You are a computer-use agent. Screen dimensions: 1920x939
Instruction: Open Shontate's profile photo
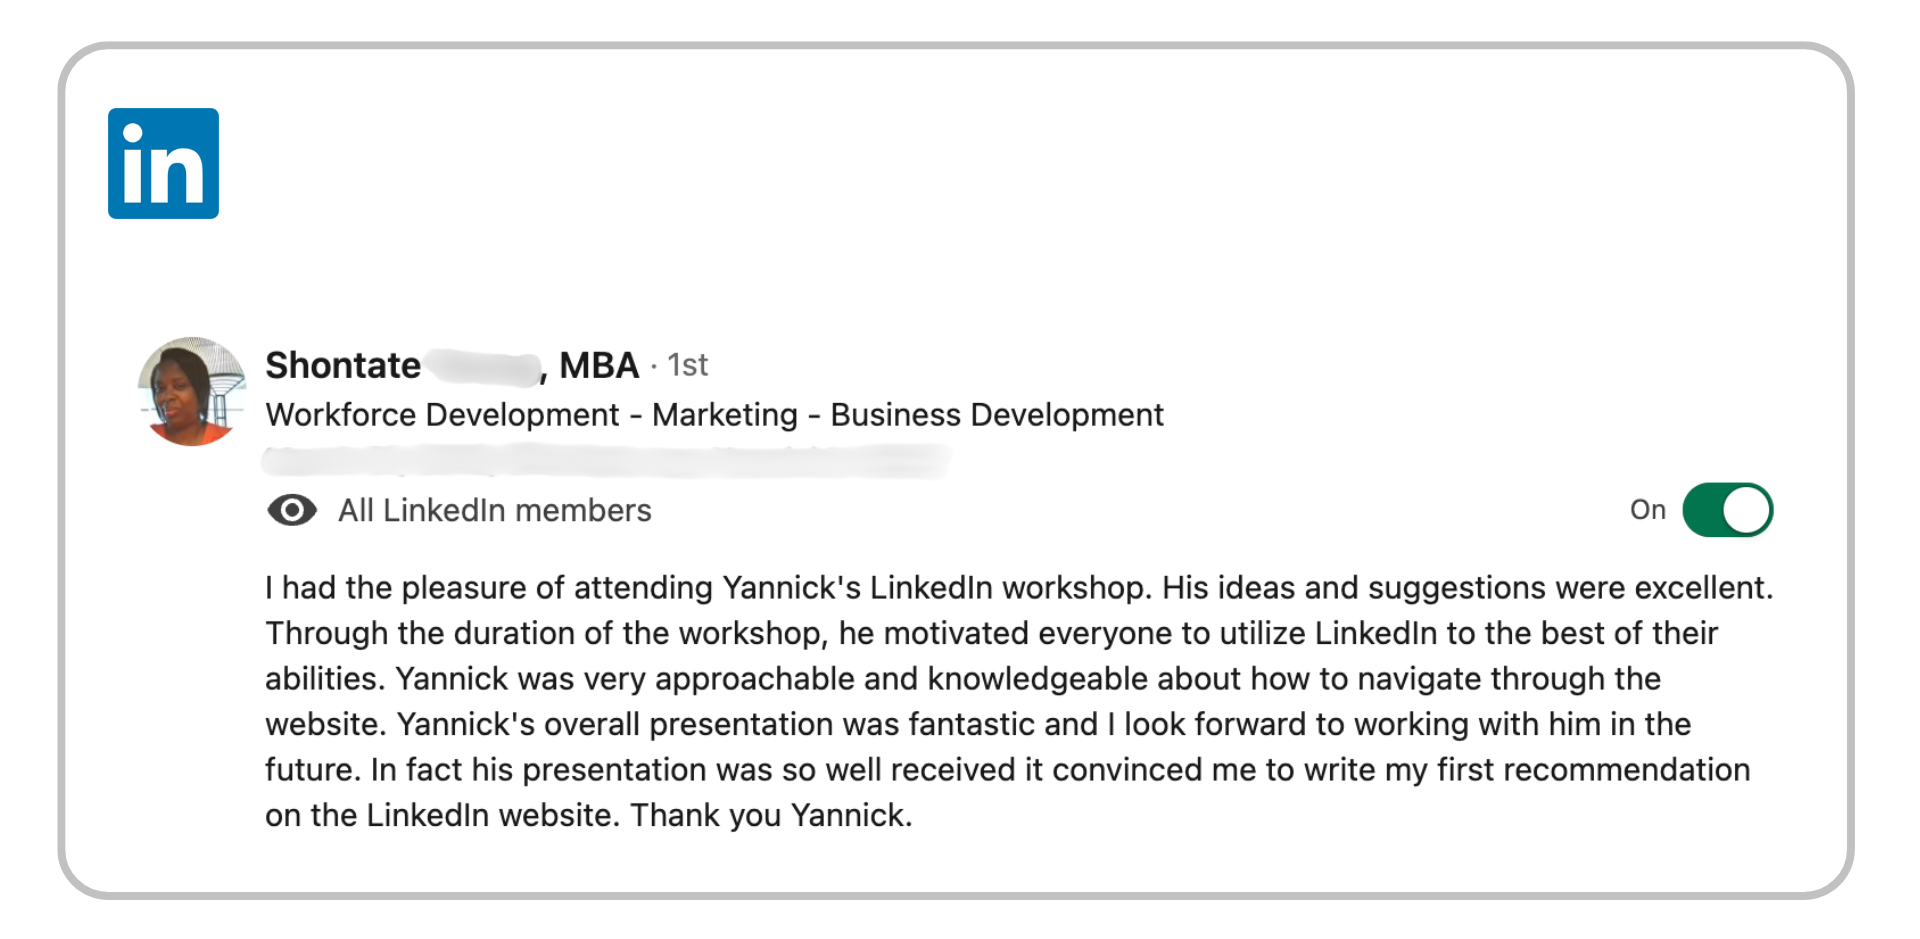pyautogui.click(x=191, y=392)
